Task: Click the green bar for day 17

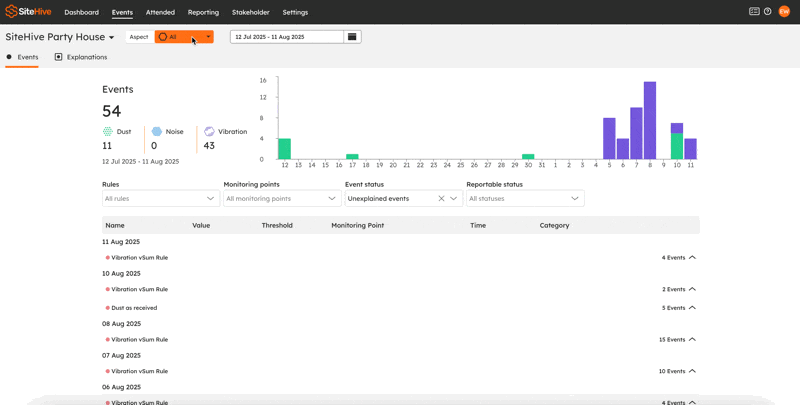Action: pos(352,157)
